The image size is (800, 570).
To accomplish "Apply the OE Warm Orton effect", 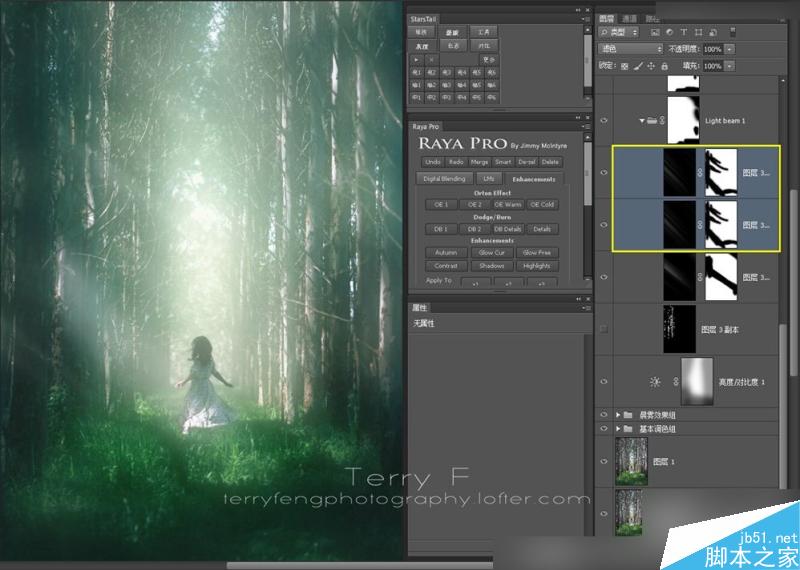I will point(508,205).
